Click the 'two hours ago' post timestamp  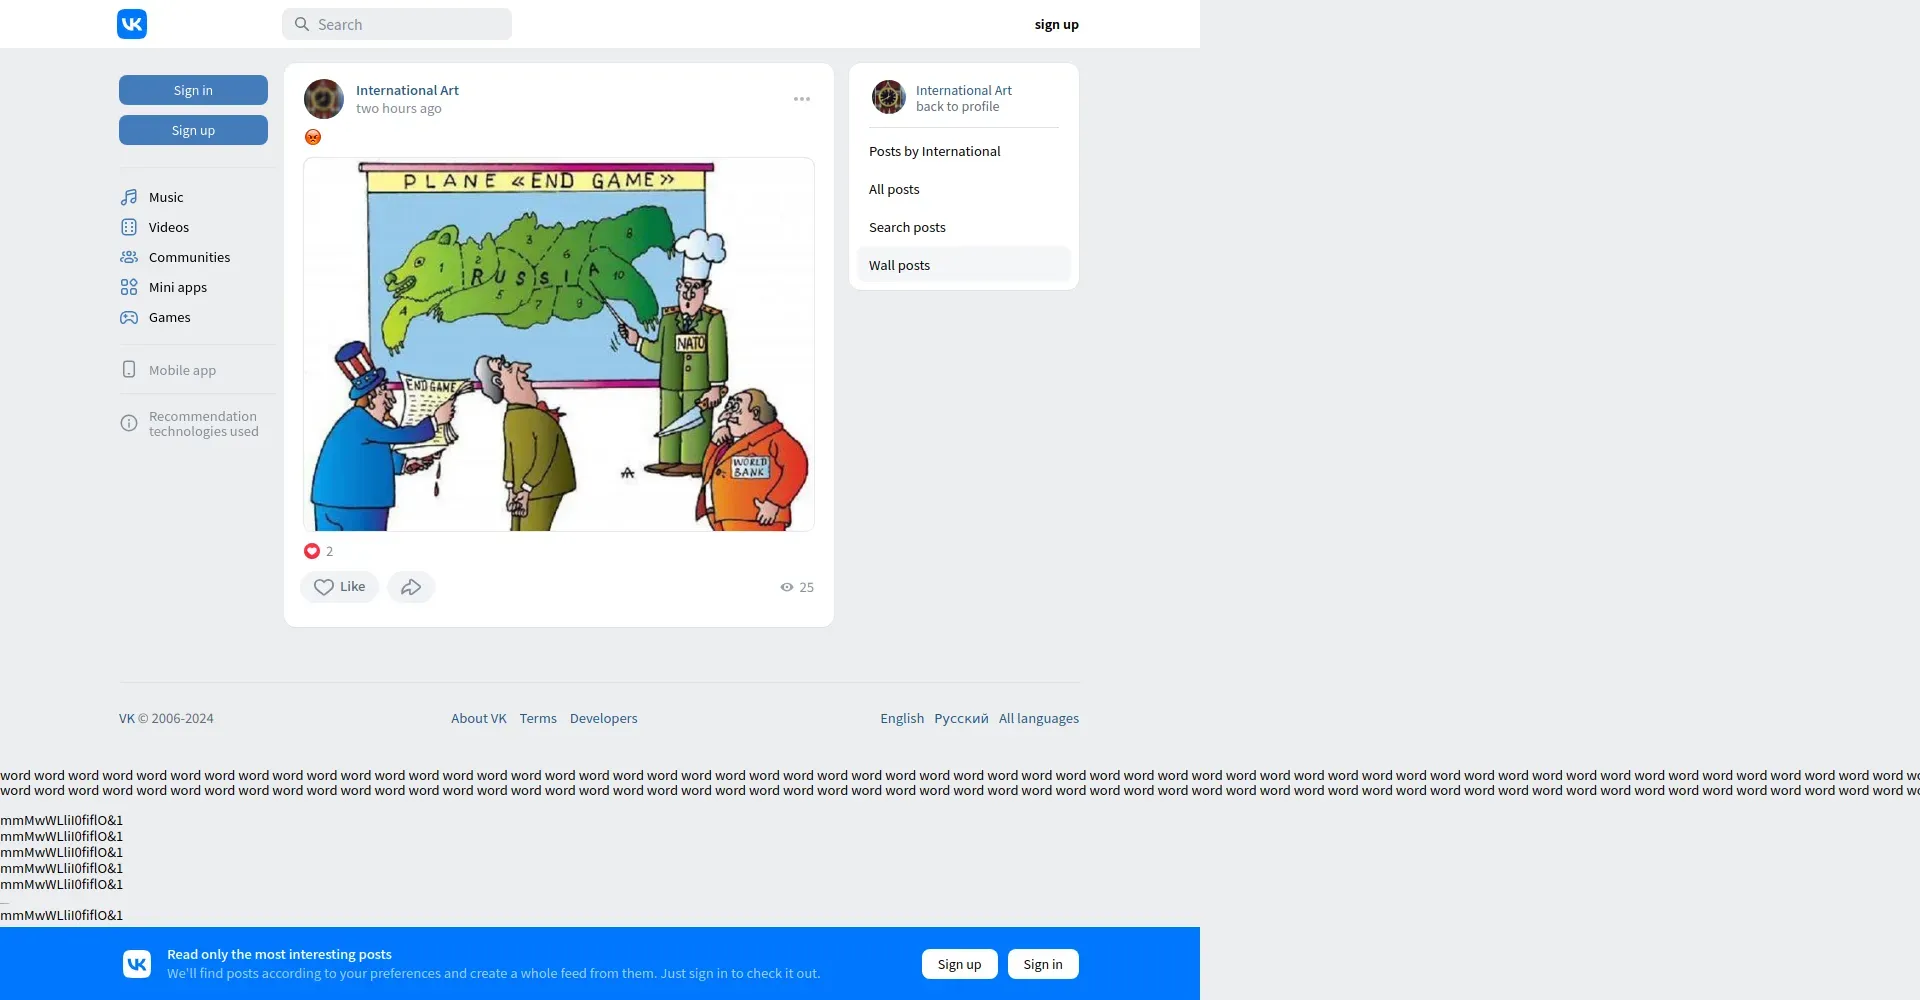pos(398,108)
